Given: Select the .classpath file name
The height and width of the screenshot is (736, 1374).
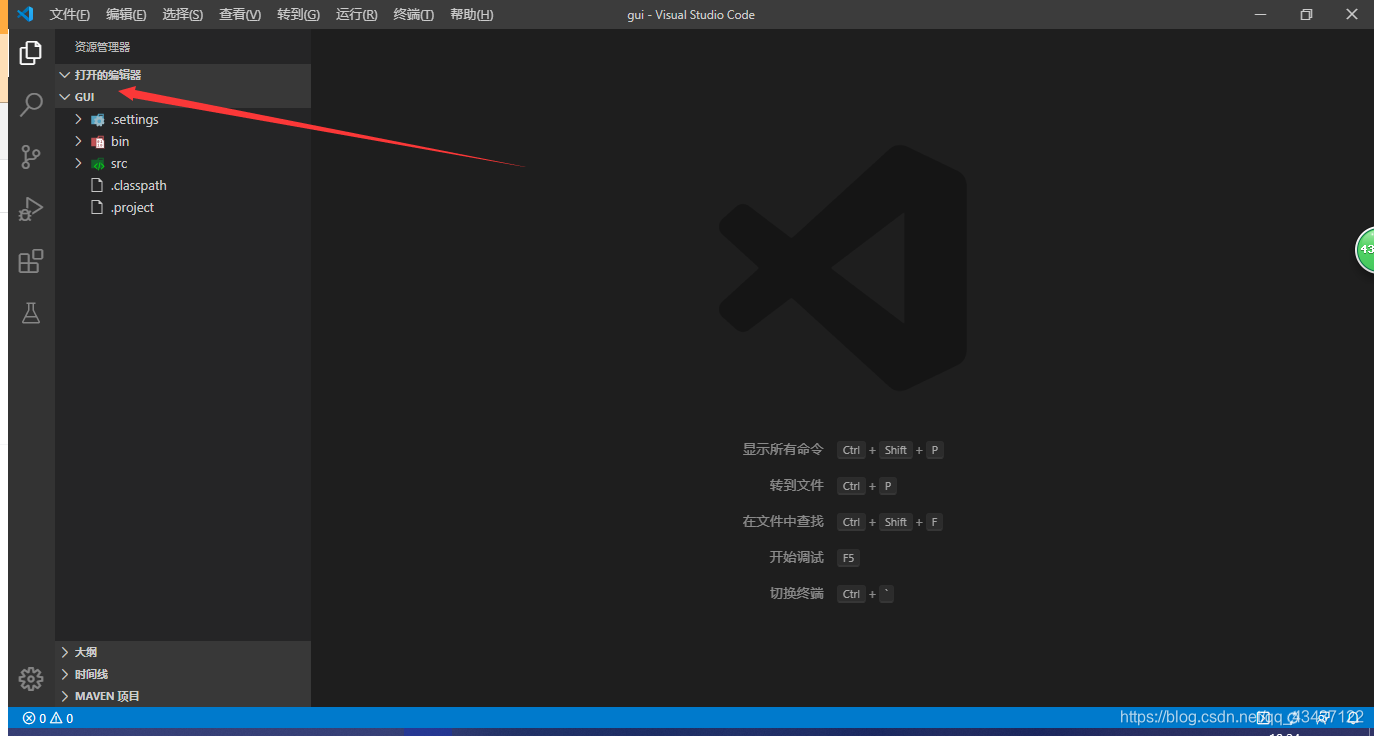Looking at the screenshot, I should tap(139, 186).
